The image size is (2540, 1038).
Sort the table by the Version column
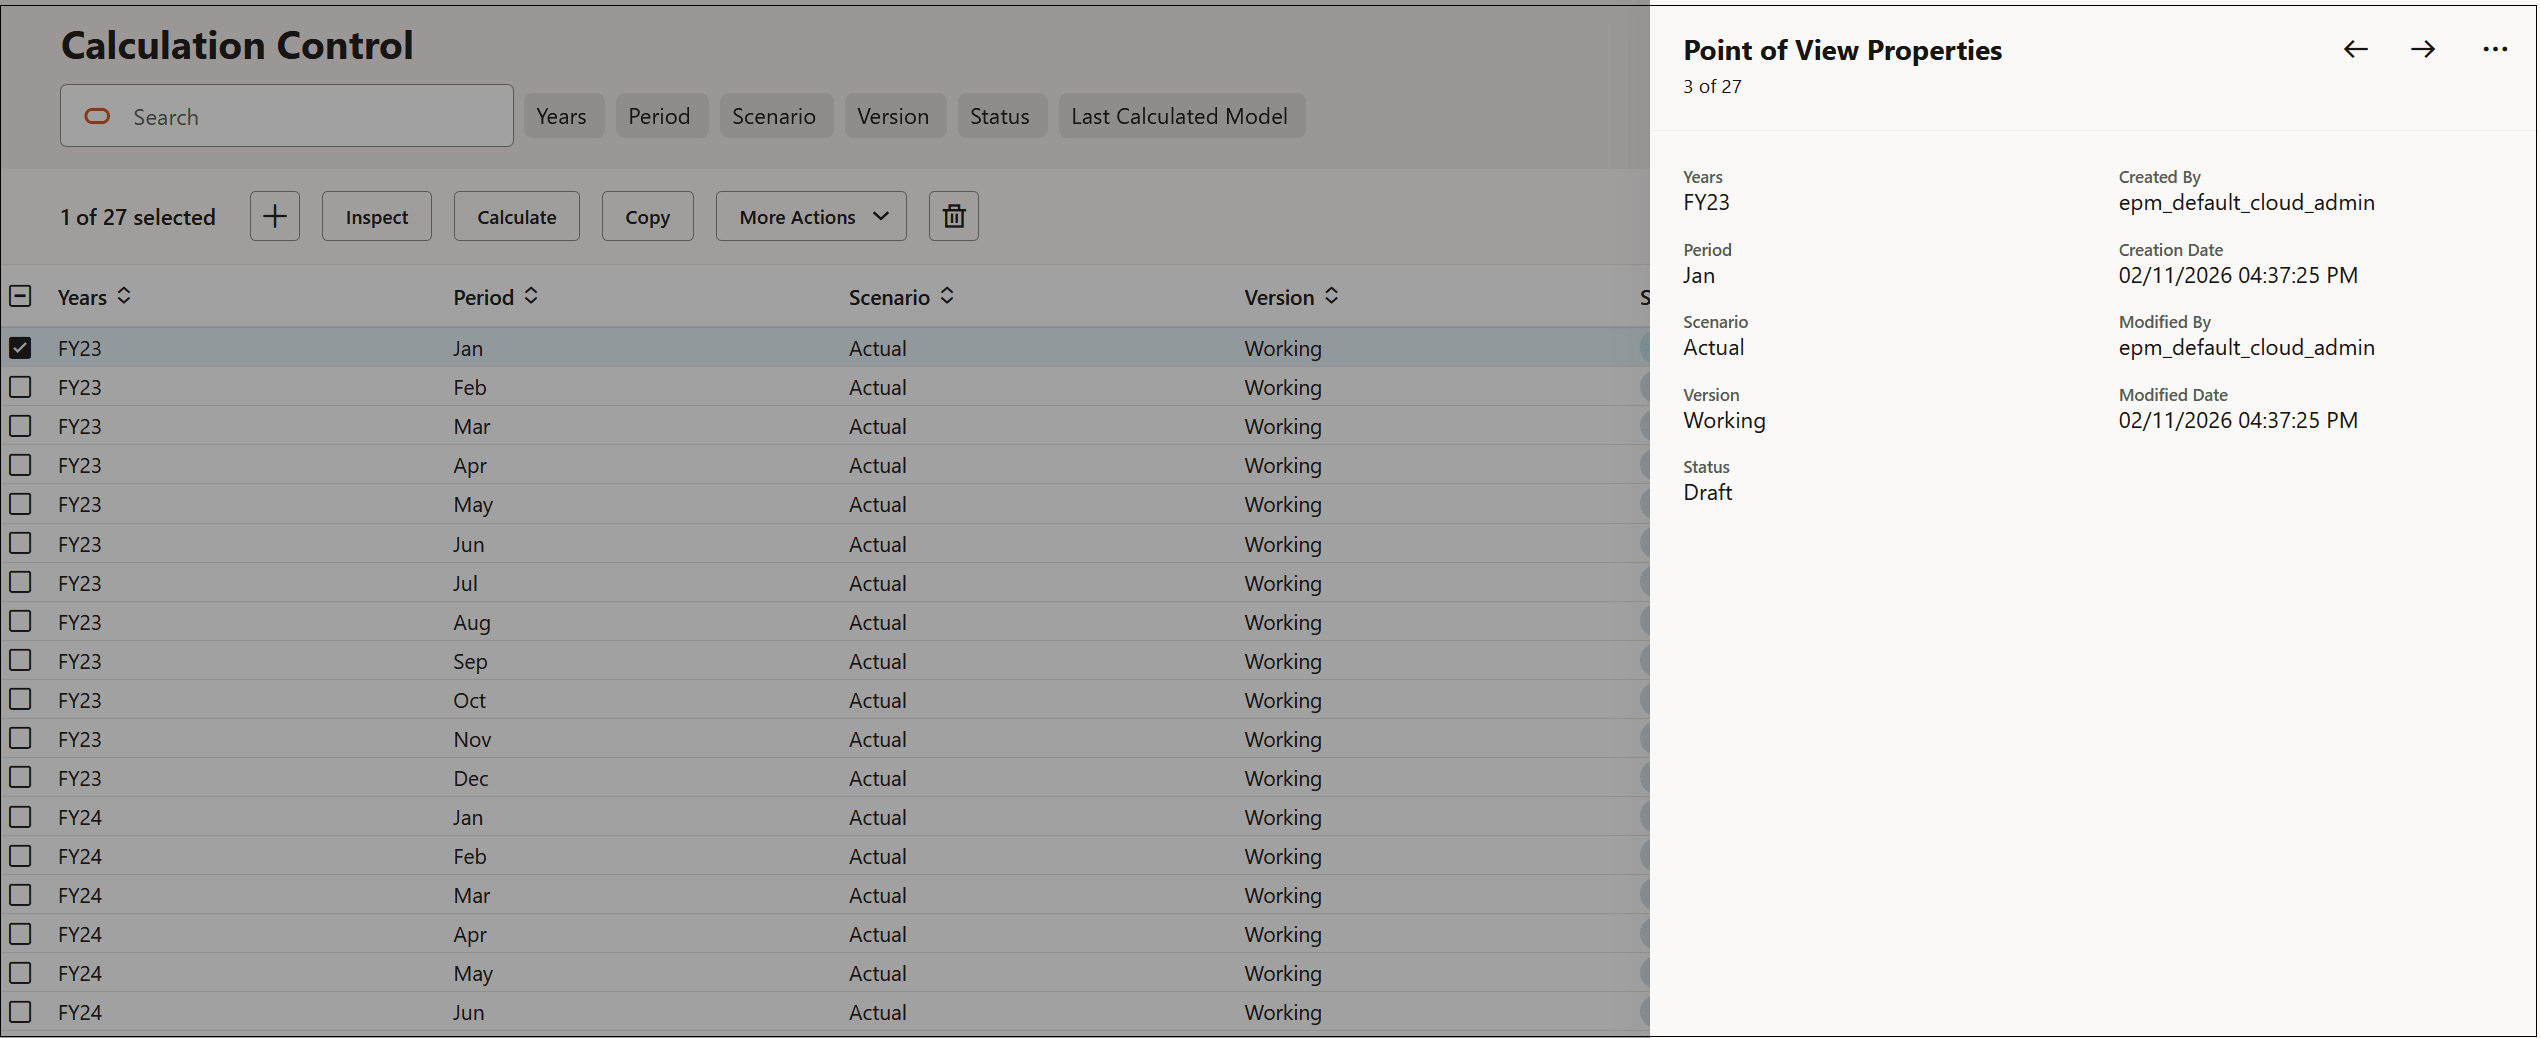point(1331,296)
